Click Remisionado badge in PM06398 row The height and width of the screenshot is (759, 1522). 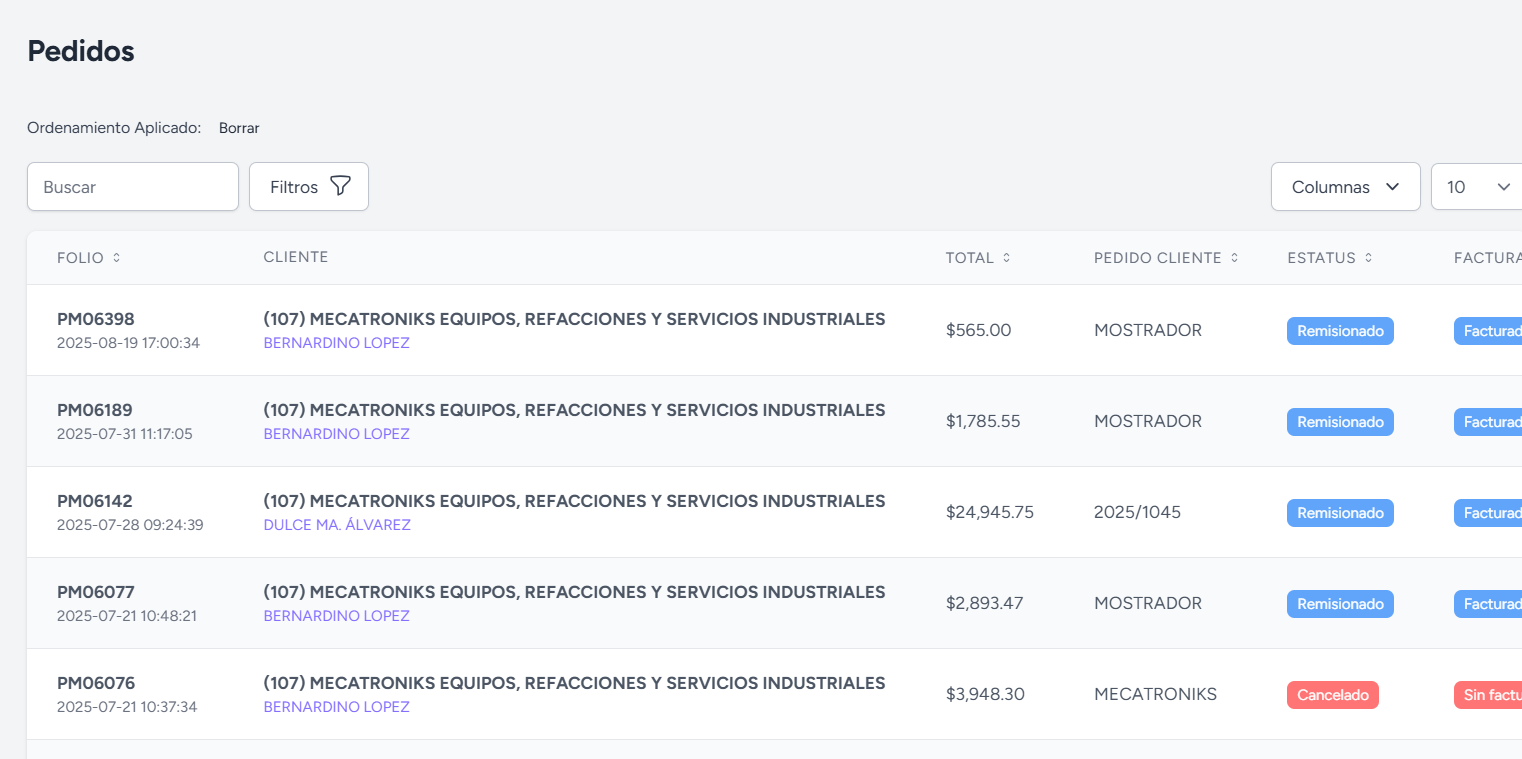click(x=1340, y=331)
